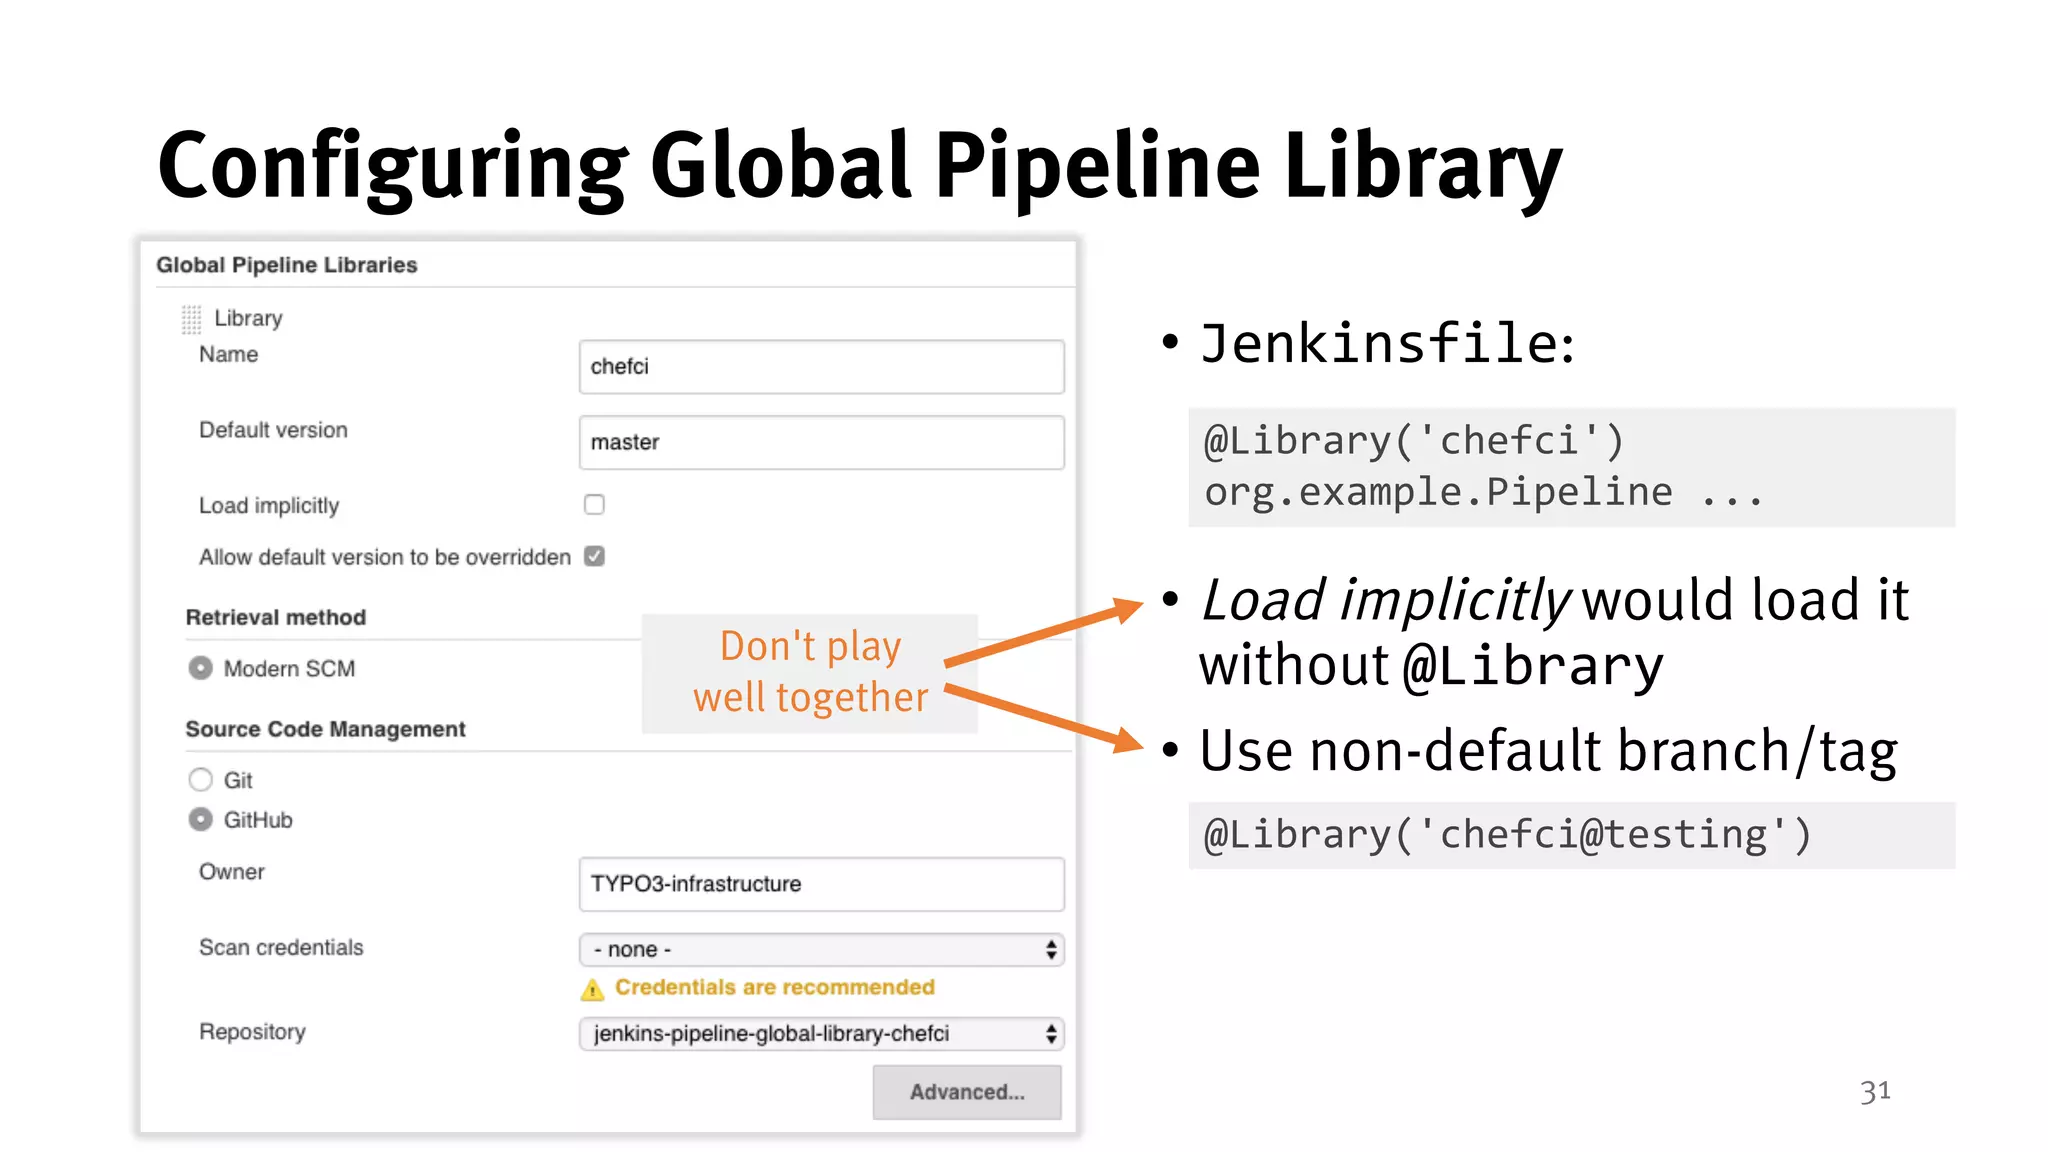Open the Scan credentials dropdown
This screenshot has height=1152, width=2048.
pos(821,949)
